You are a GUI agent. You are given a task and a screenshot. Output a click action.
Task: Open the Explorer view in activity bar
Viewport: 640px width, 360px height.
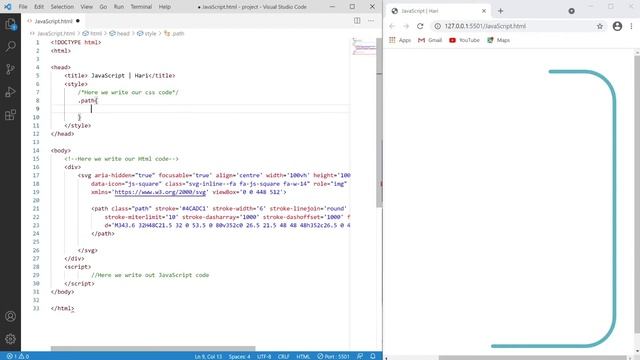pos(10,24)
